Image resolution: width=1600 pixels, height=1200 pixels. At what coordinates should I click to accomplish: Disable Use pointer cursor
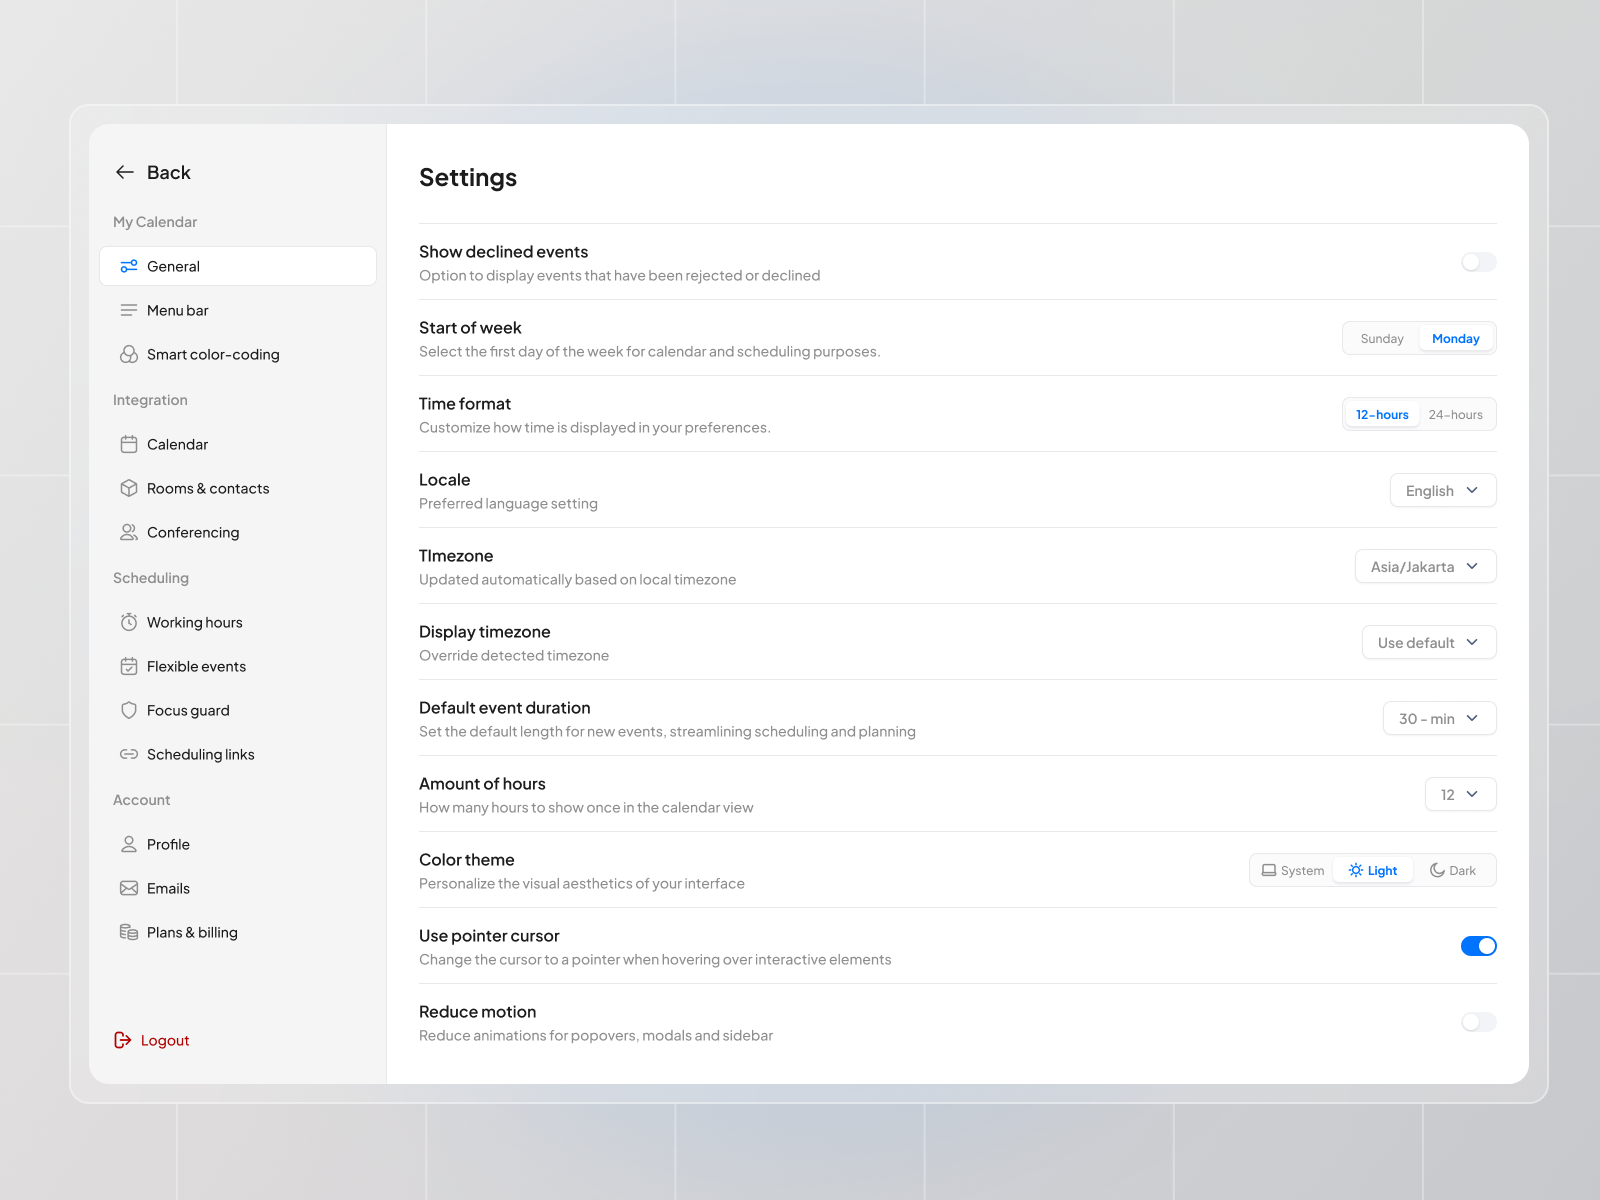tap(1478, 945)
